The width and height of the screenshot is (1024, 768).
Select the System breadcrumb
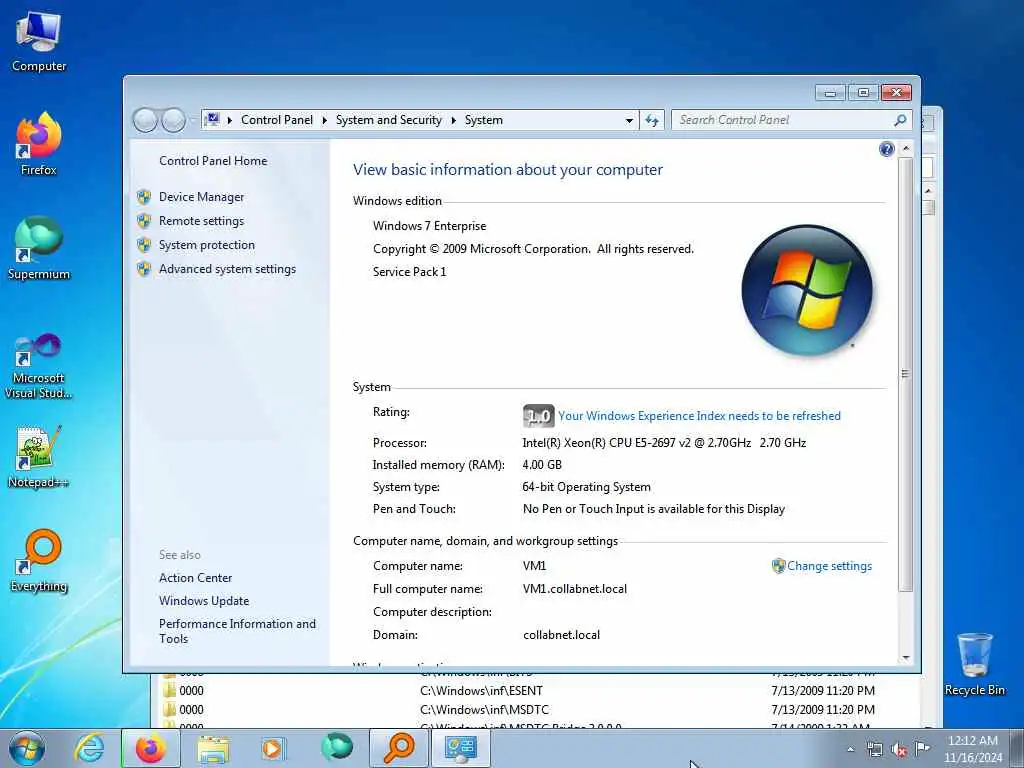click(483, 120)
